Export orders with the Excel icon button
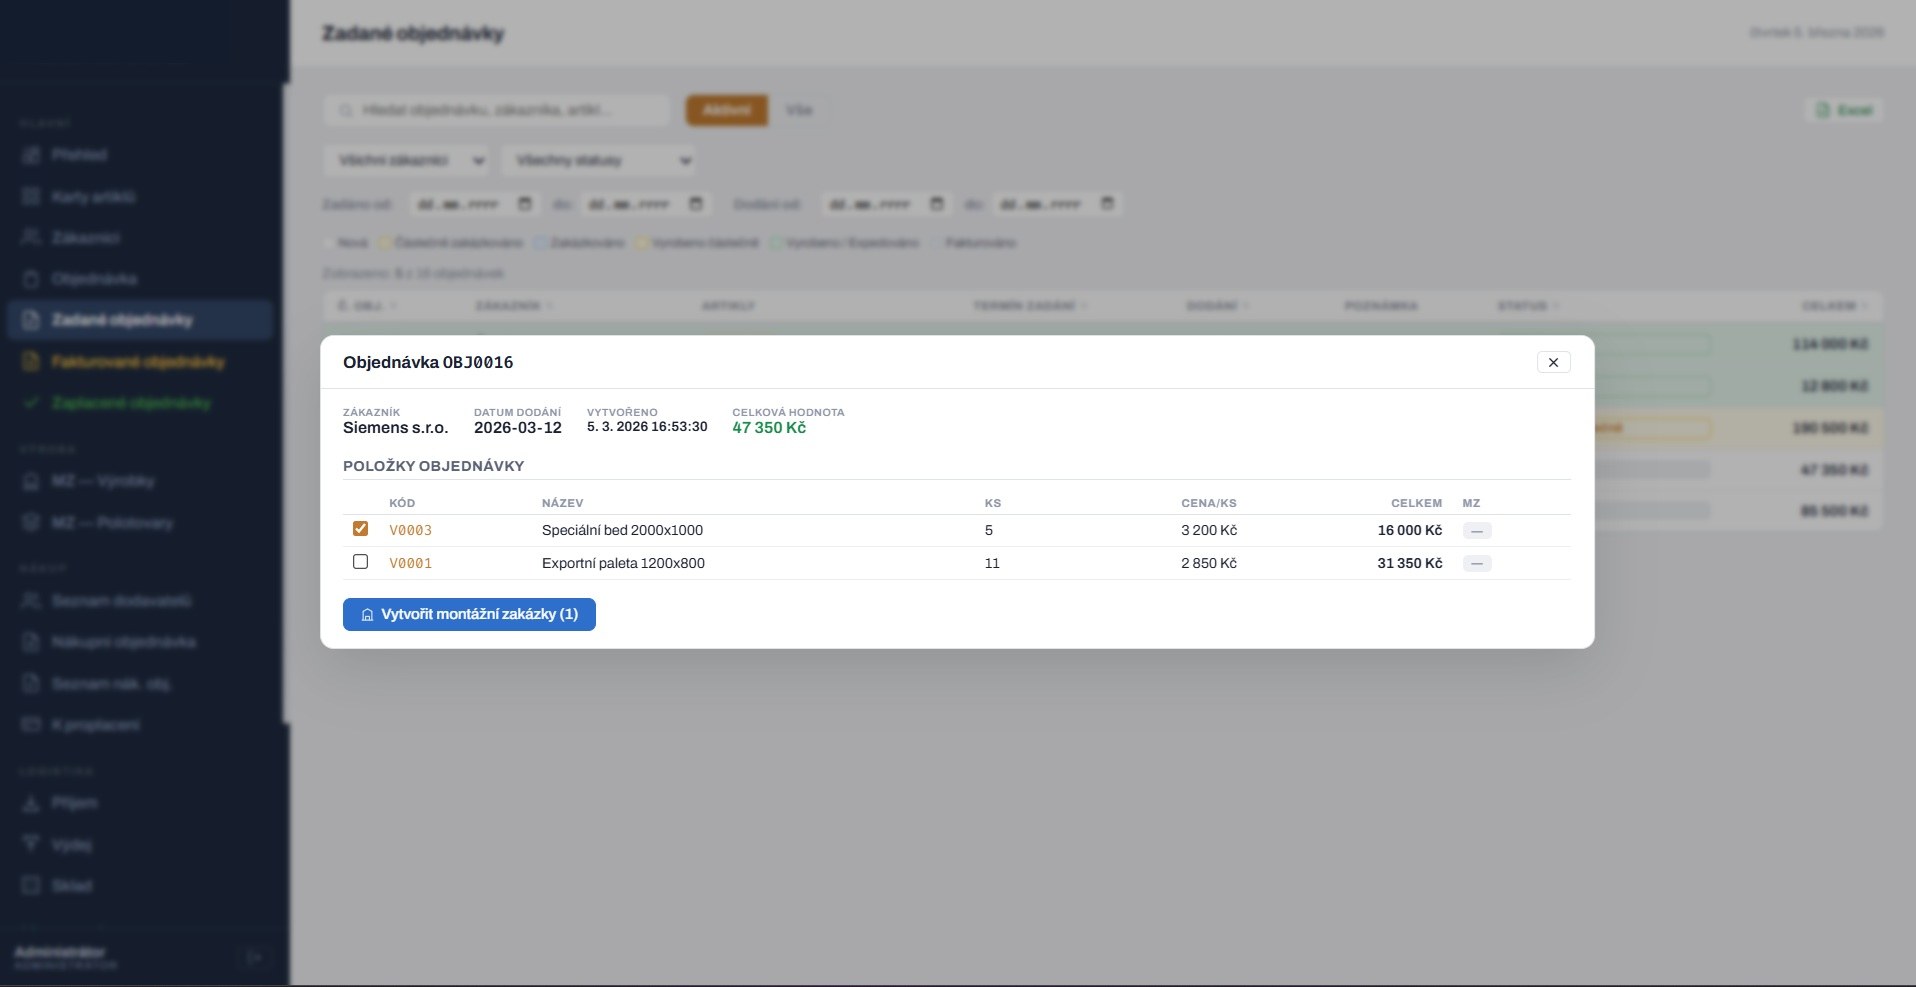 click(1844, 110)
